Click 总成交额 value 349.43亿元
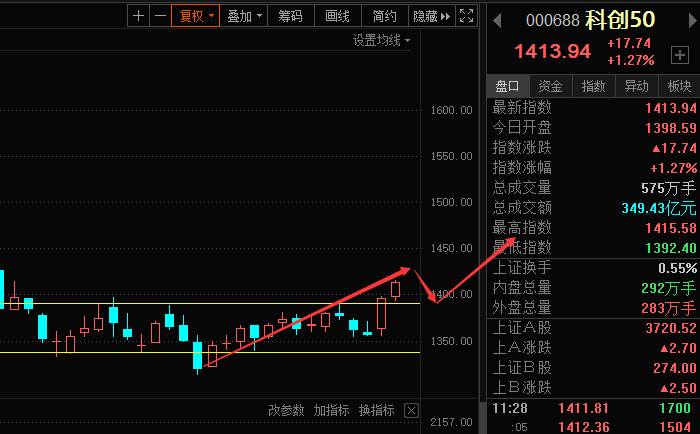This screenshot has width=700, height=434. point(658,208)
